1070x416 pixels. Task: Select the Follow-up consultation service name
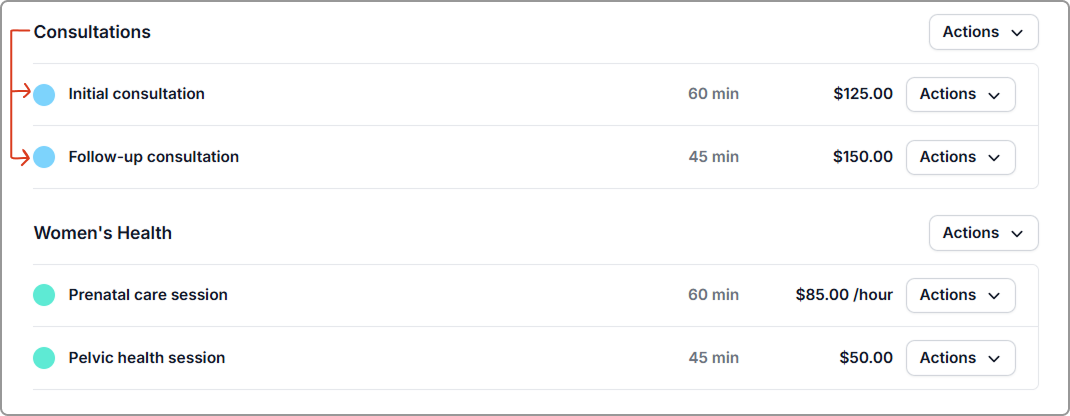coord(153,157)
